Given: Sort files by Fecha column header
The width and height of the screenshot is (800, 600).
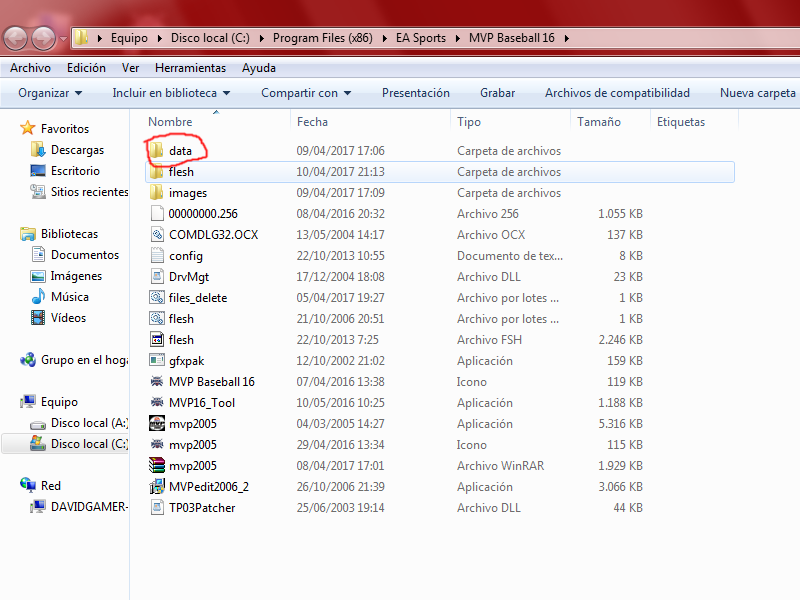Looking at the screenshot, I should (x=312, y=122).
